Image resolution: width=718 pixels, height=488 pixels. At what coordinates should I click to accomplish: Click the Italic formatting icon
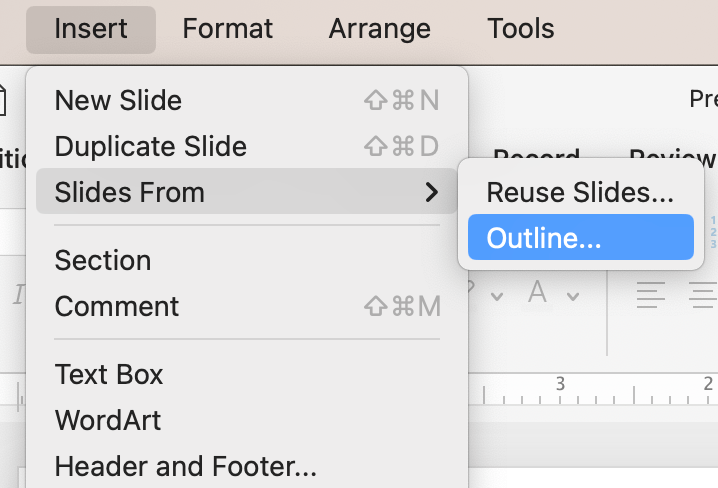coord(17,294)
